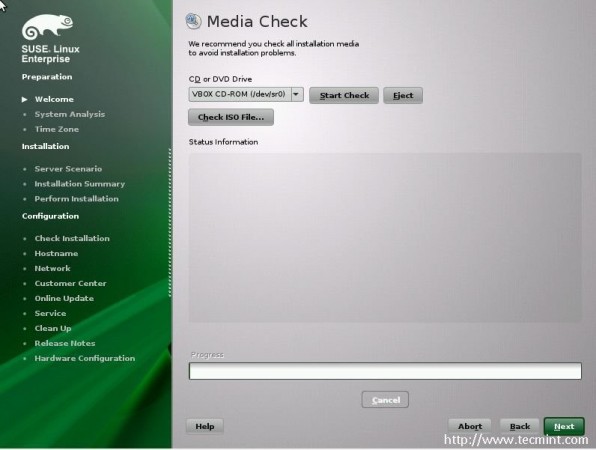The image size is (596, 450).
Task: Select Hostname step
Action: (x=56, y=254)
